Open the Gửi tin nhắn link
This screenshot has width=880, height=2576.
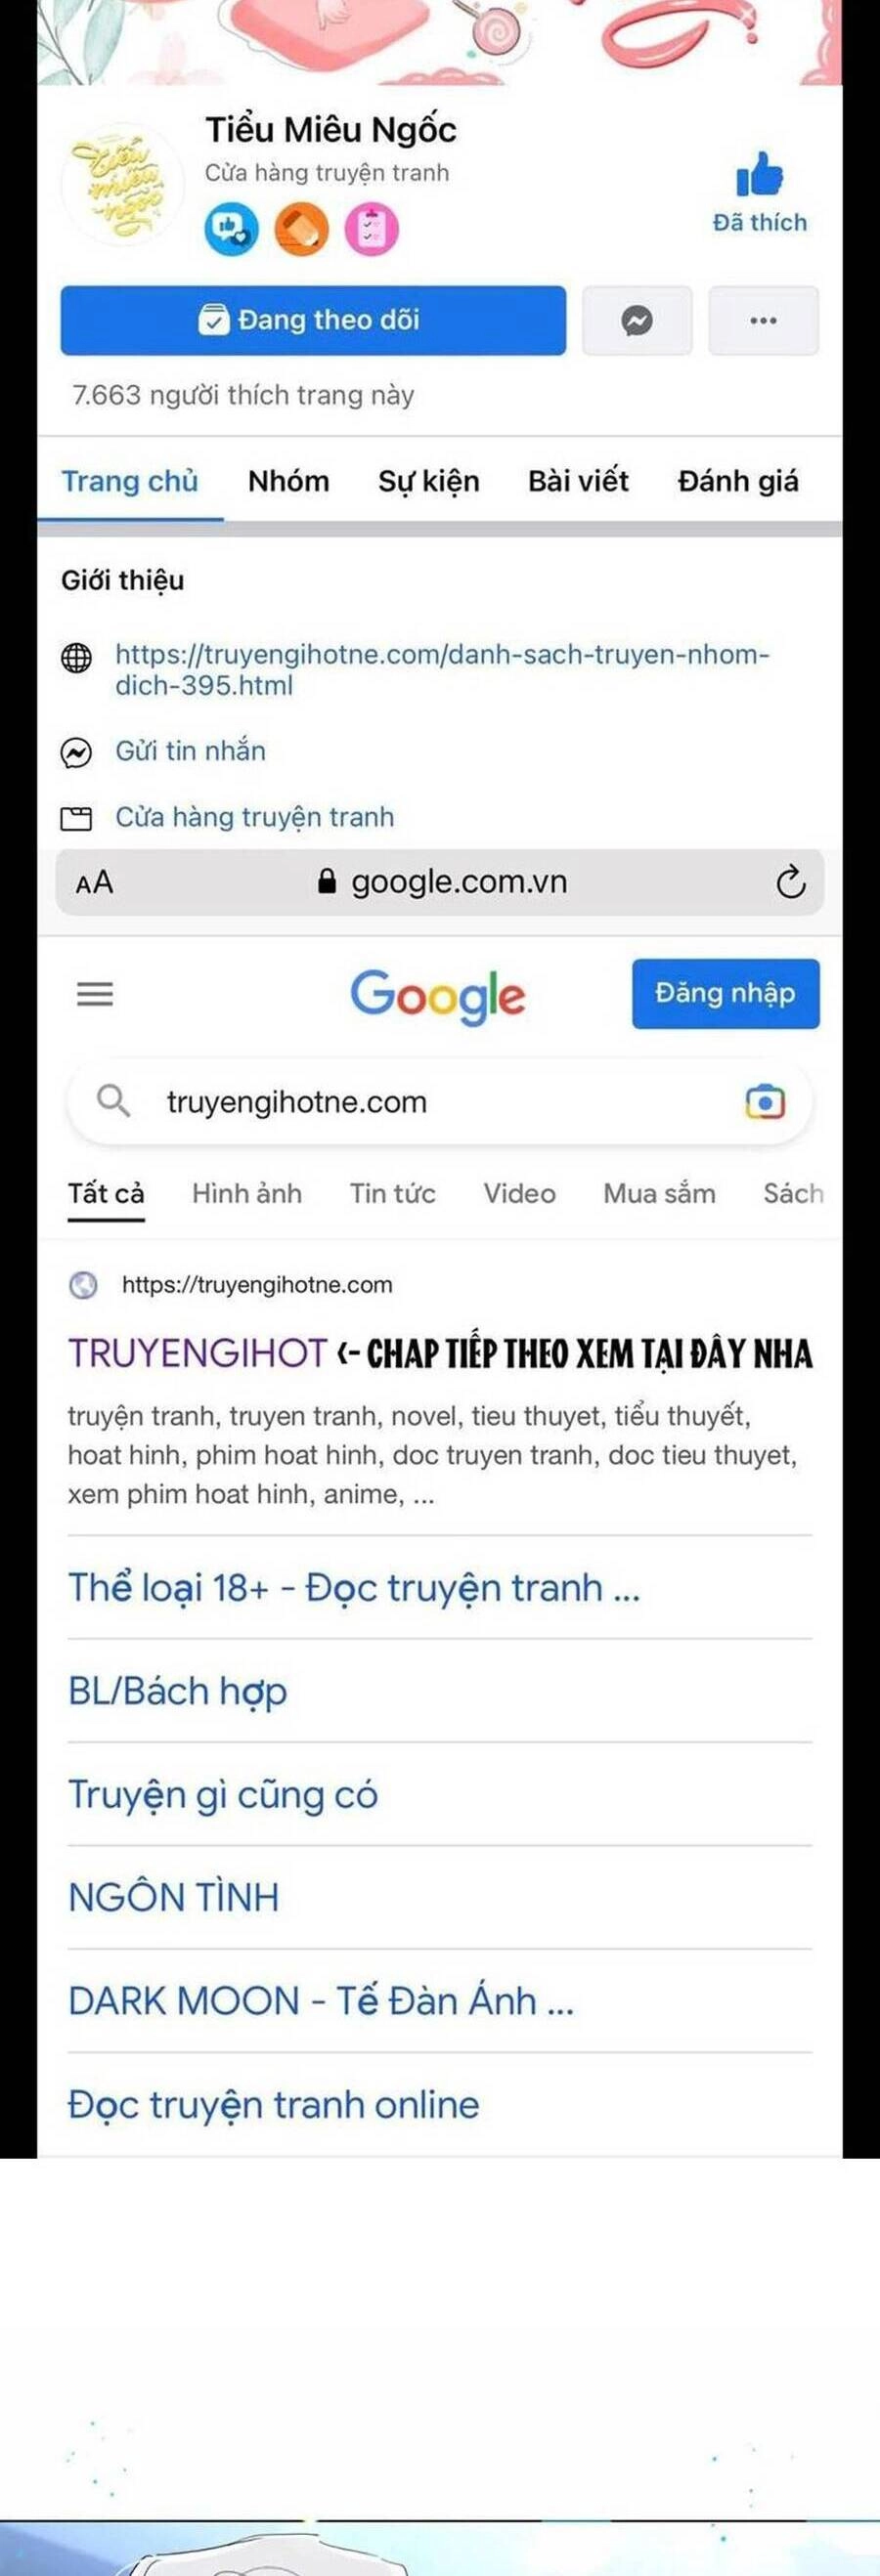pyautogui.click(x=190, y=751)
